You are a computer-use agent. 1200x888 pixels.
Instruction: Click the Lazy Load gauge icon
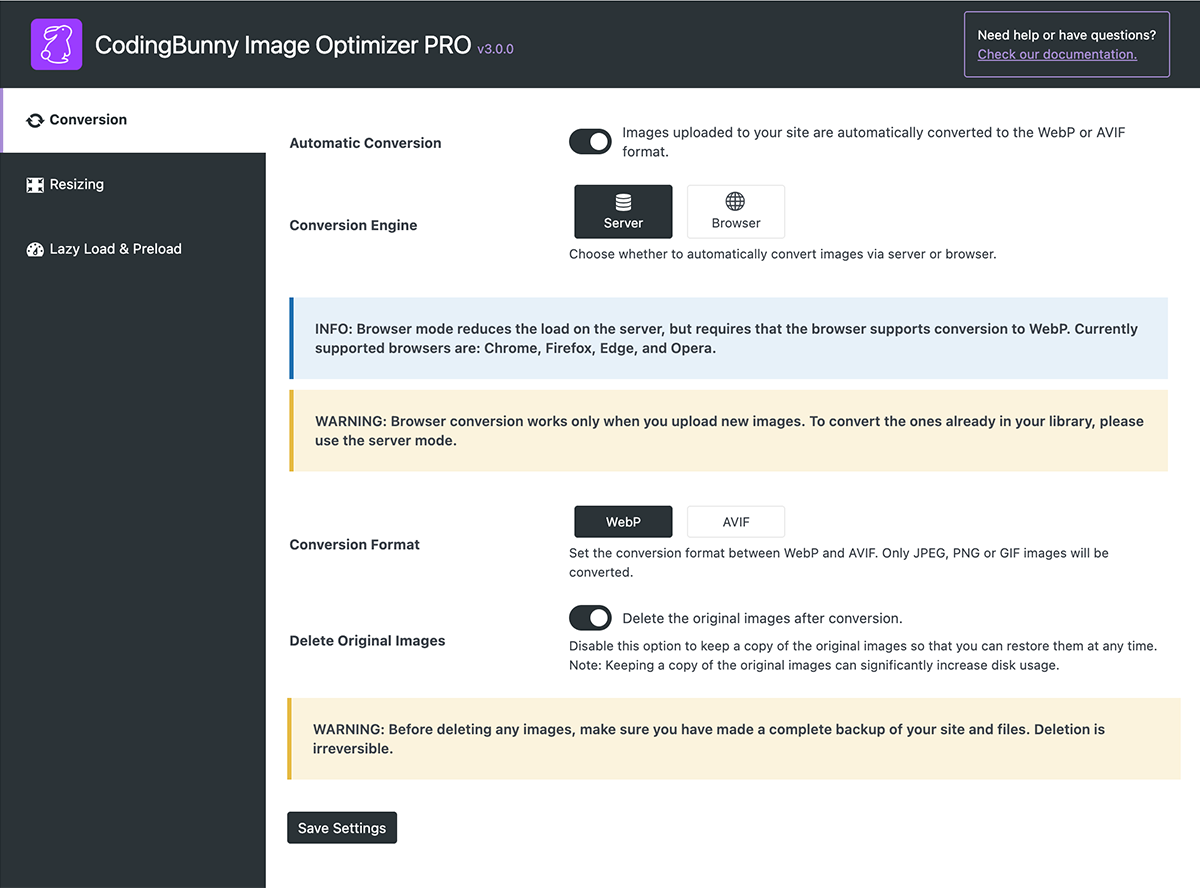(35, 250)
